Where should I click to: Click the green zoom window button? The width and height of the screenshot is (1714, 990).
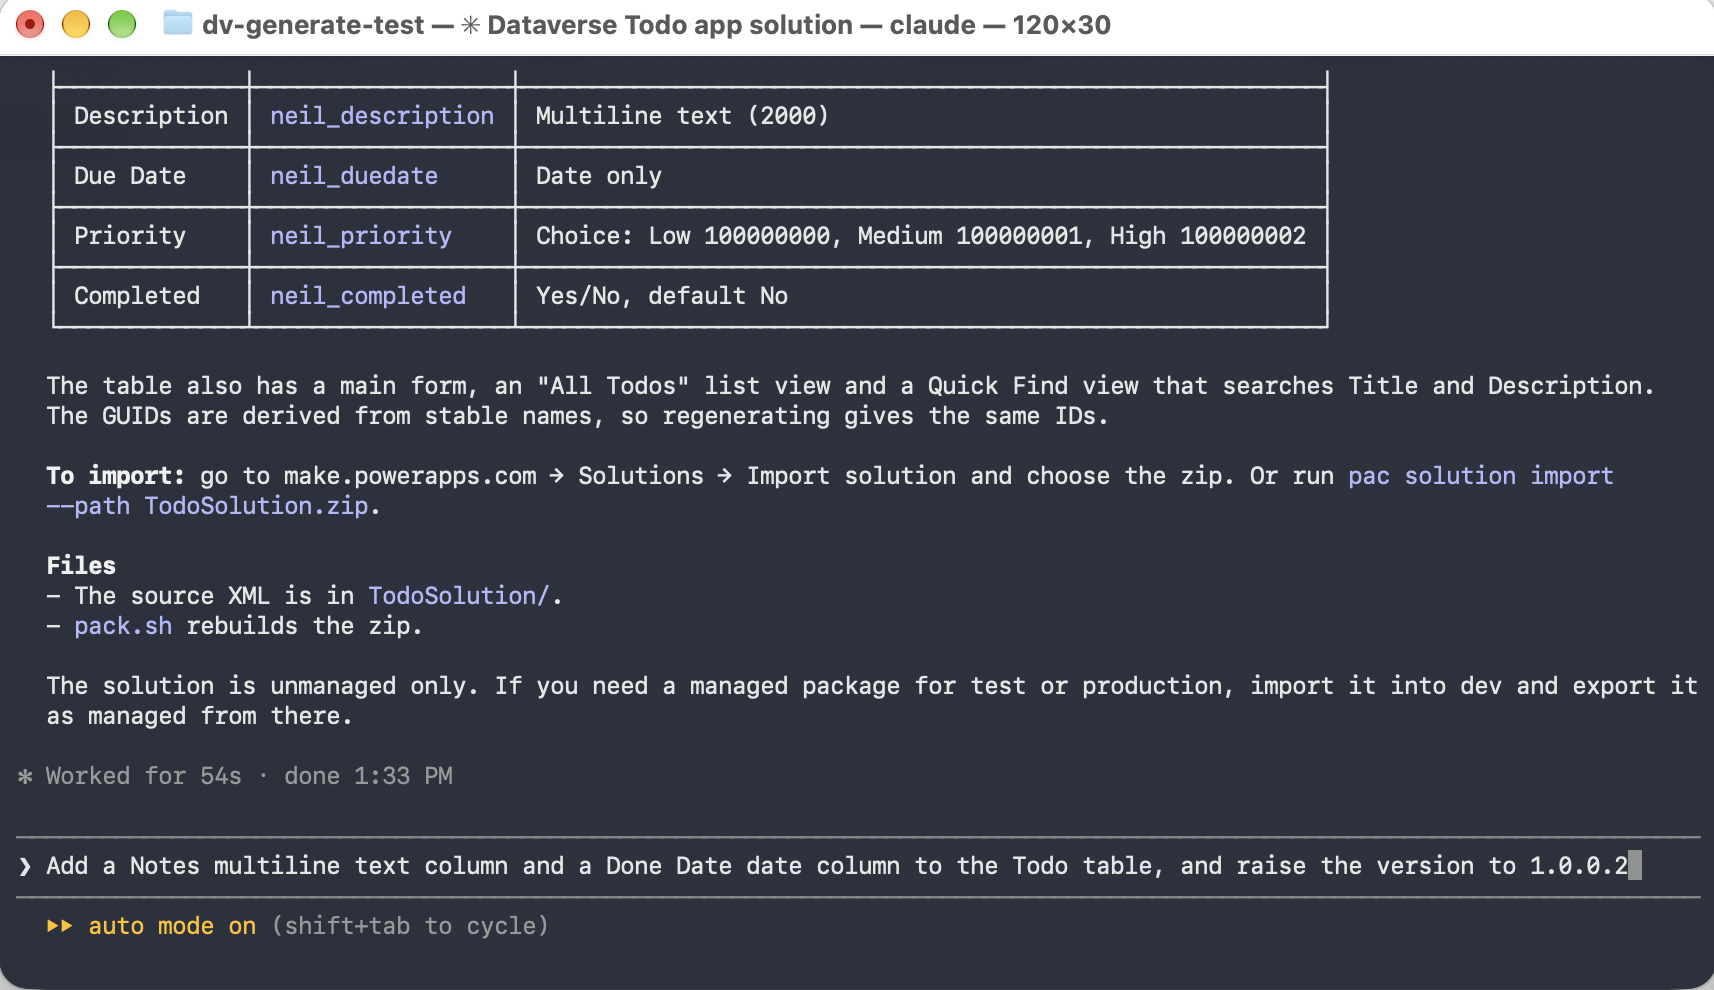[x=122, y=24]
